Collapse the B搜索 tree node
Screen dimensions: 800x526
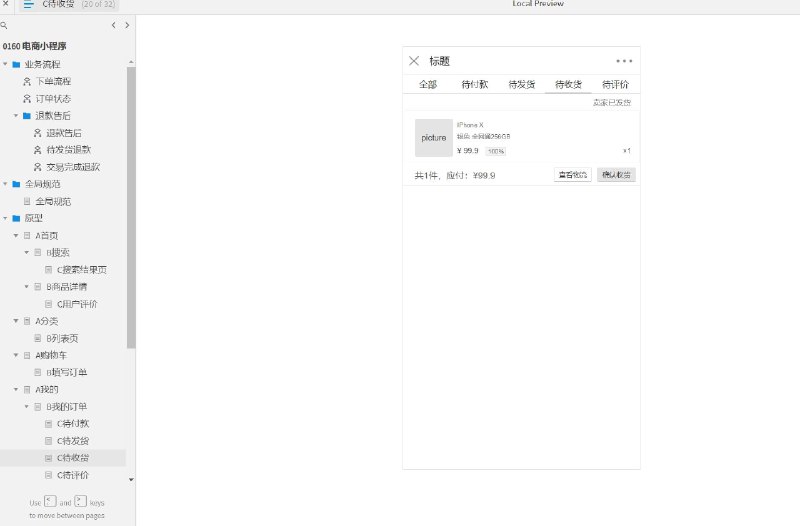[27, 253]
